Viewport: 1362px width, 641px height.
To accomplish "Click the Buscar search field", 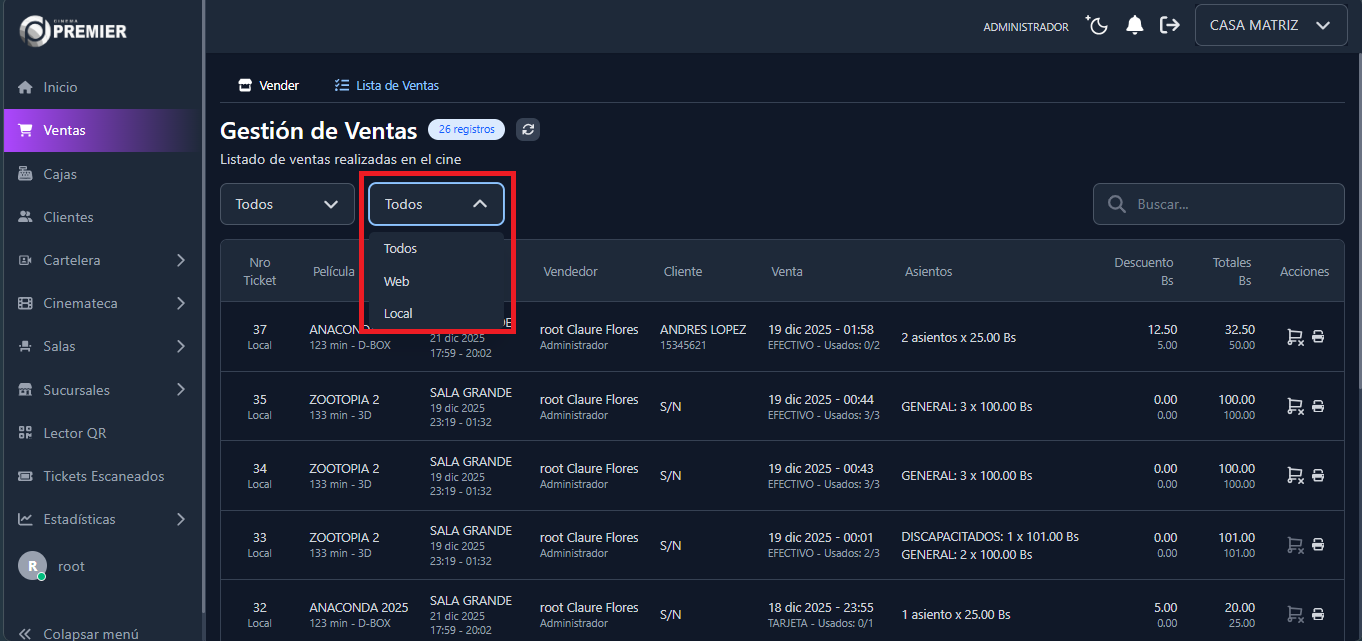I will pos(1230,204).
